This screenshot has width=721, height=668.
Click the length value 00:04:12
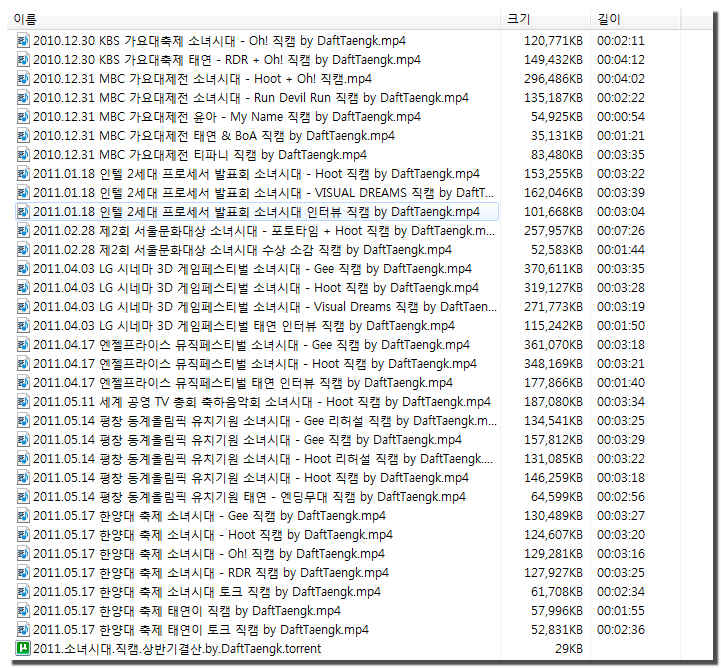point(621,60)
